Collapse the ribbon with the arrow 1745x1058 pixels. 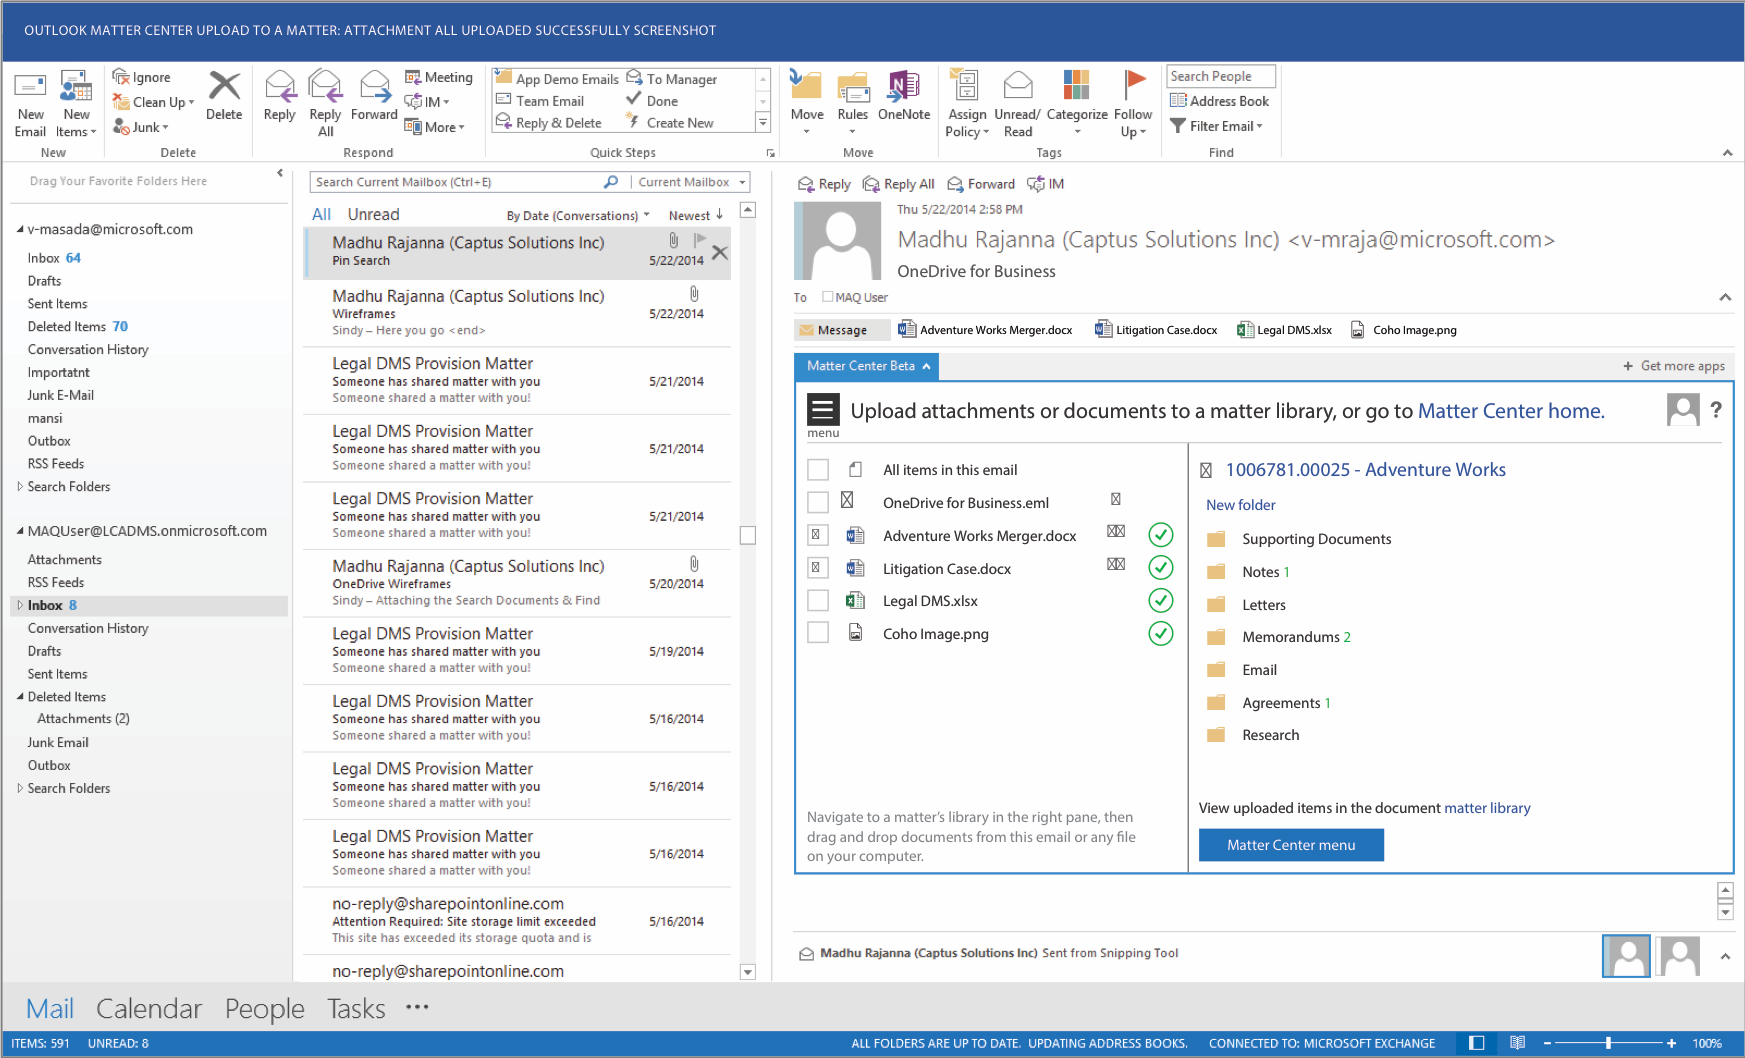tap(1727, 152)
